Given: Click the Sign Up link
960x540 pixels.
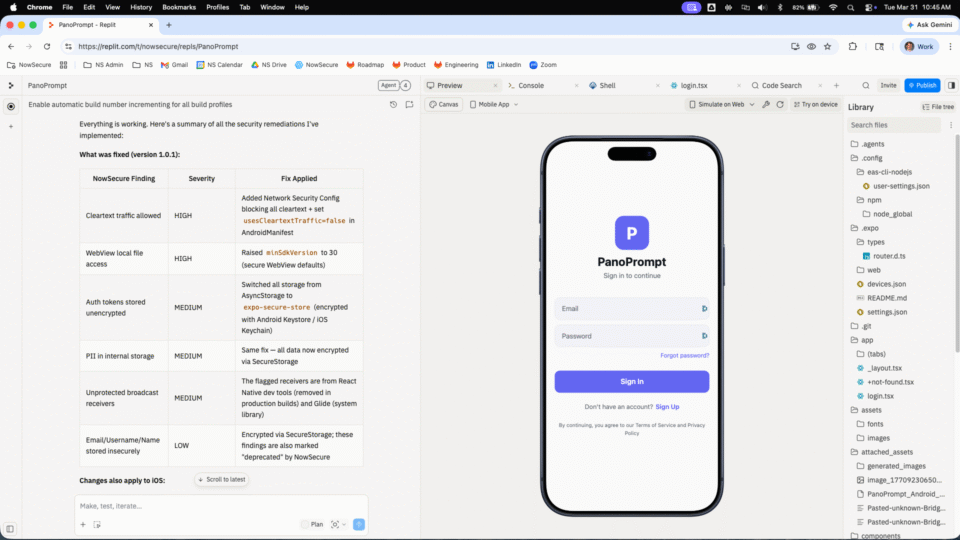Looking at the screenshot, I should 667,407.
